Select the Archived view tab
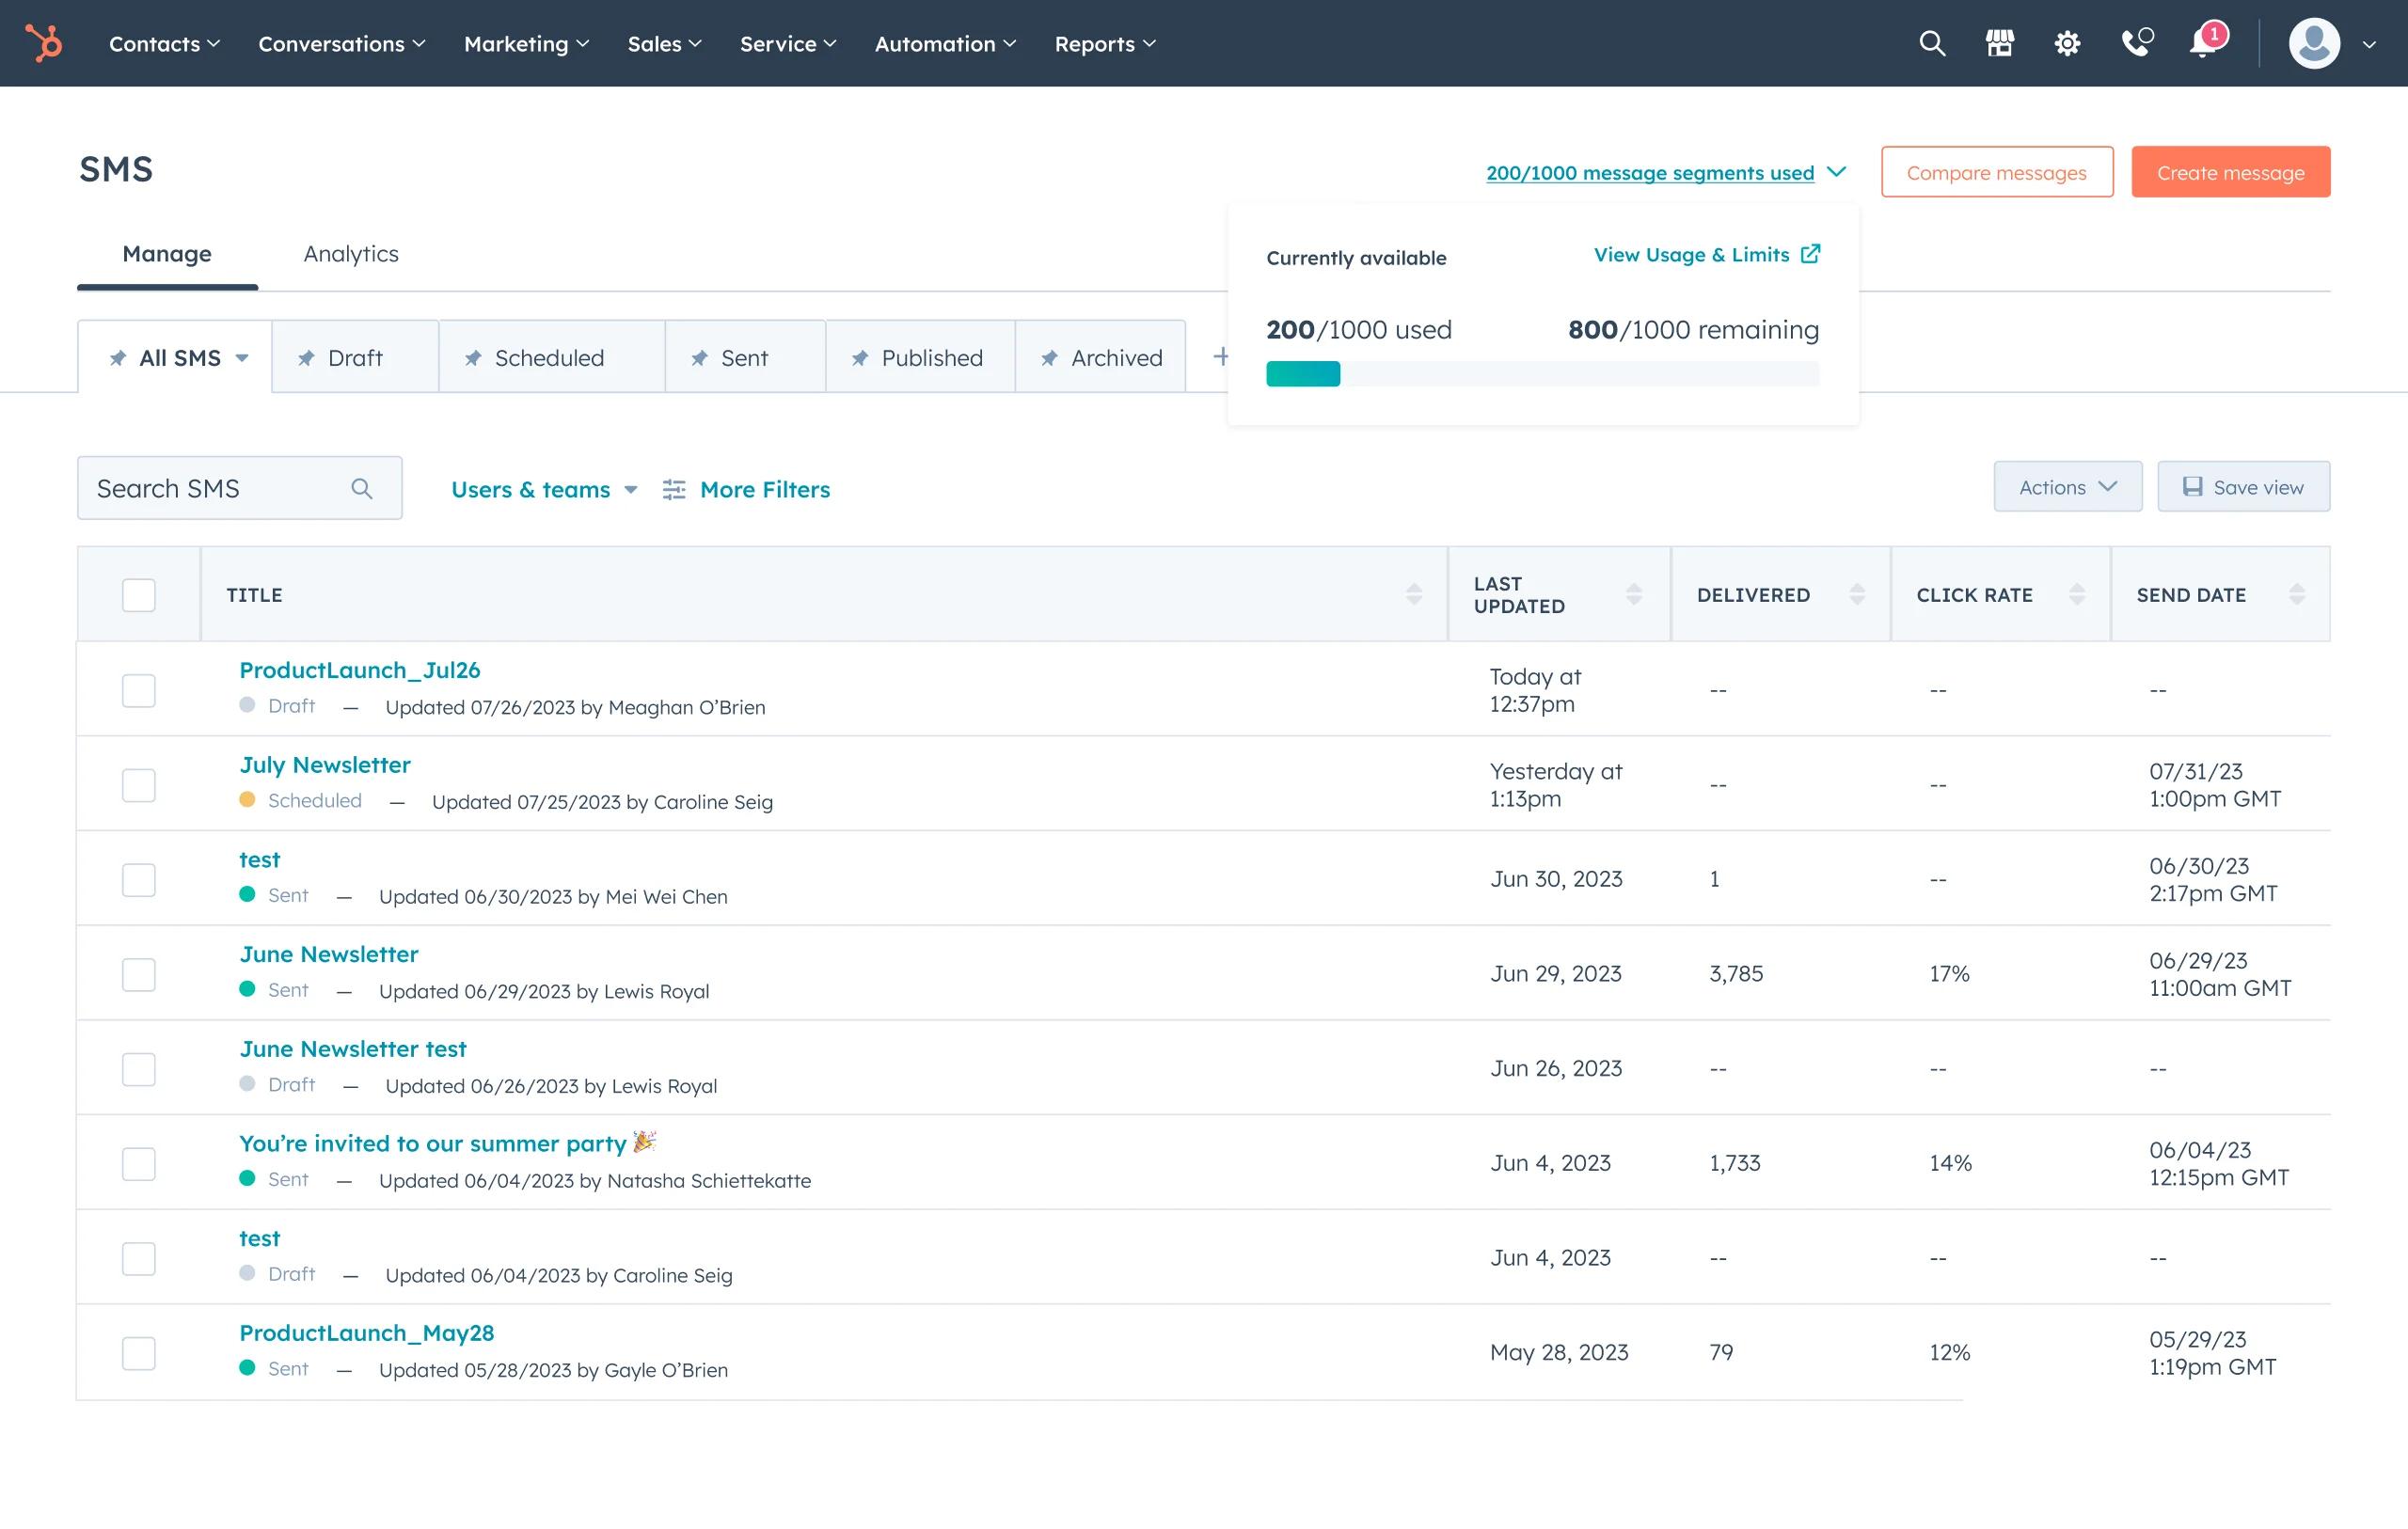 pyautogui.click(x=1101, y=357)
